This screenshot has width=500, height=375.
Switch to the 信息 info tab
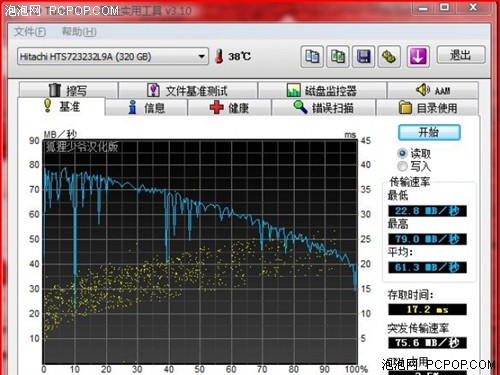coord(146,108)
